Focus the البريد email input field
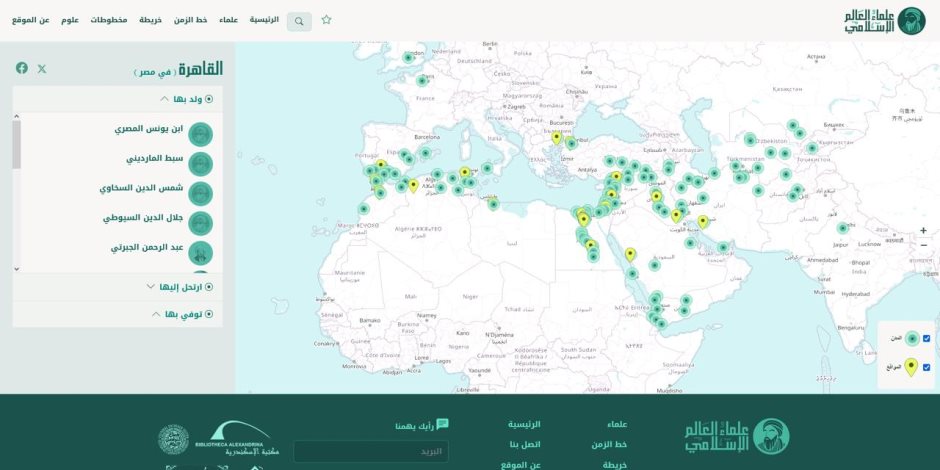The height and width of the screenshot is (470, 940). 371,451
